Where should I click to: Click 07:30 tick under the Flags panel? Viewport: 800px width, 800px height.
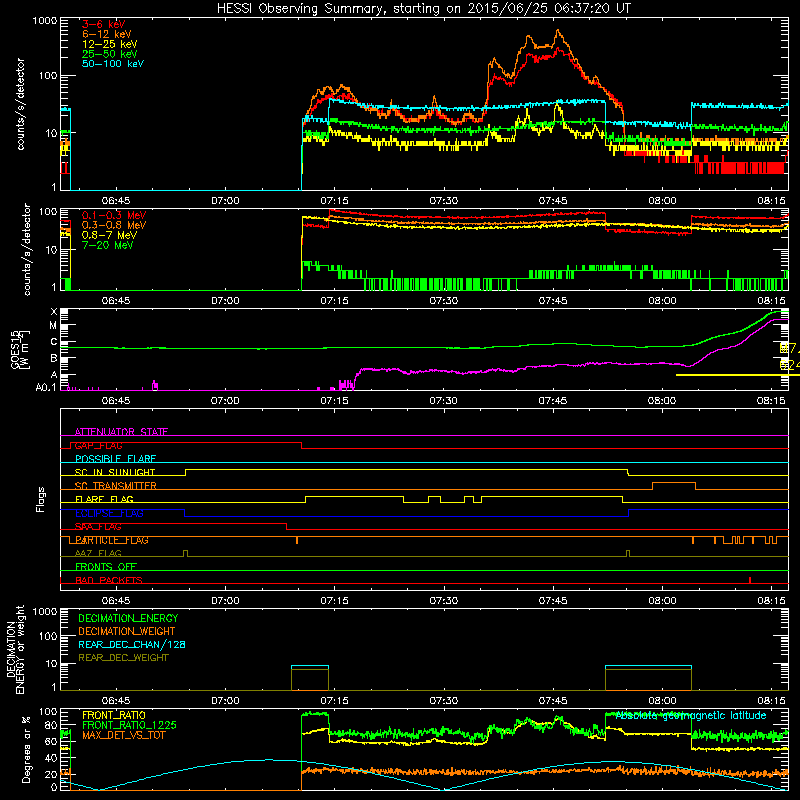click(444, 601)
